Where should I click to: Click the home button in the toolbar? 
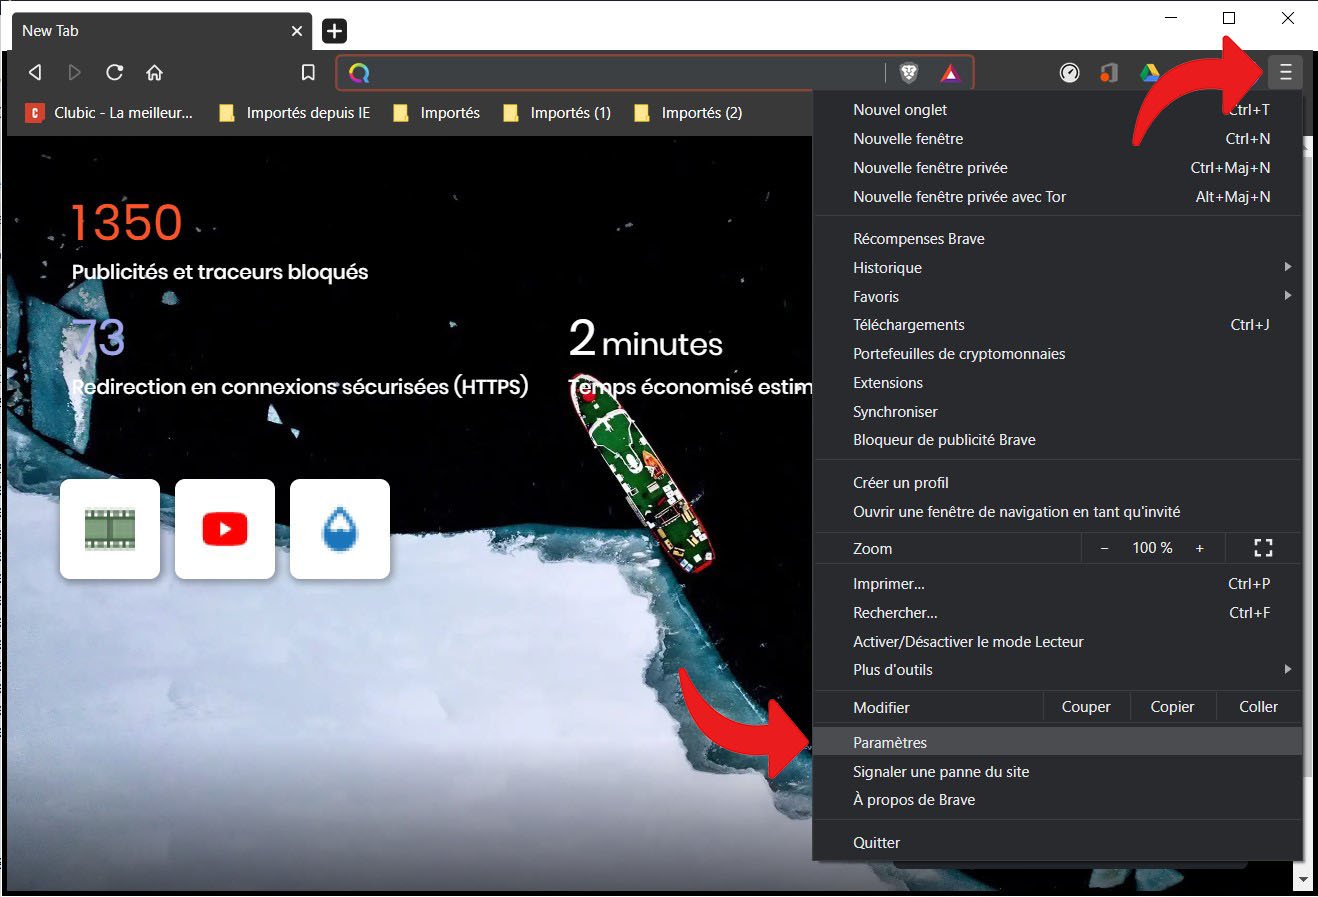click(154, 72)
